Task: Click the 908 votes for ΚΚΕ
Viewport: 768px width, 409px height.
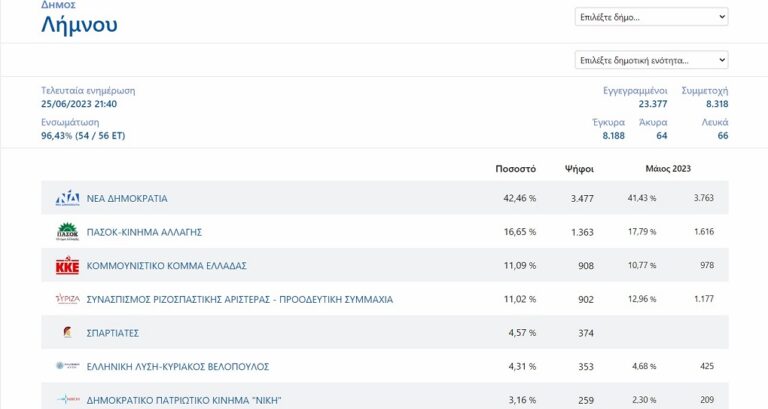Action: click(x=586, y=265)
